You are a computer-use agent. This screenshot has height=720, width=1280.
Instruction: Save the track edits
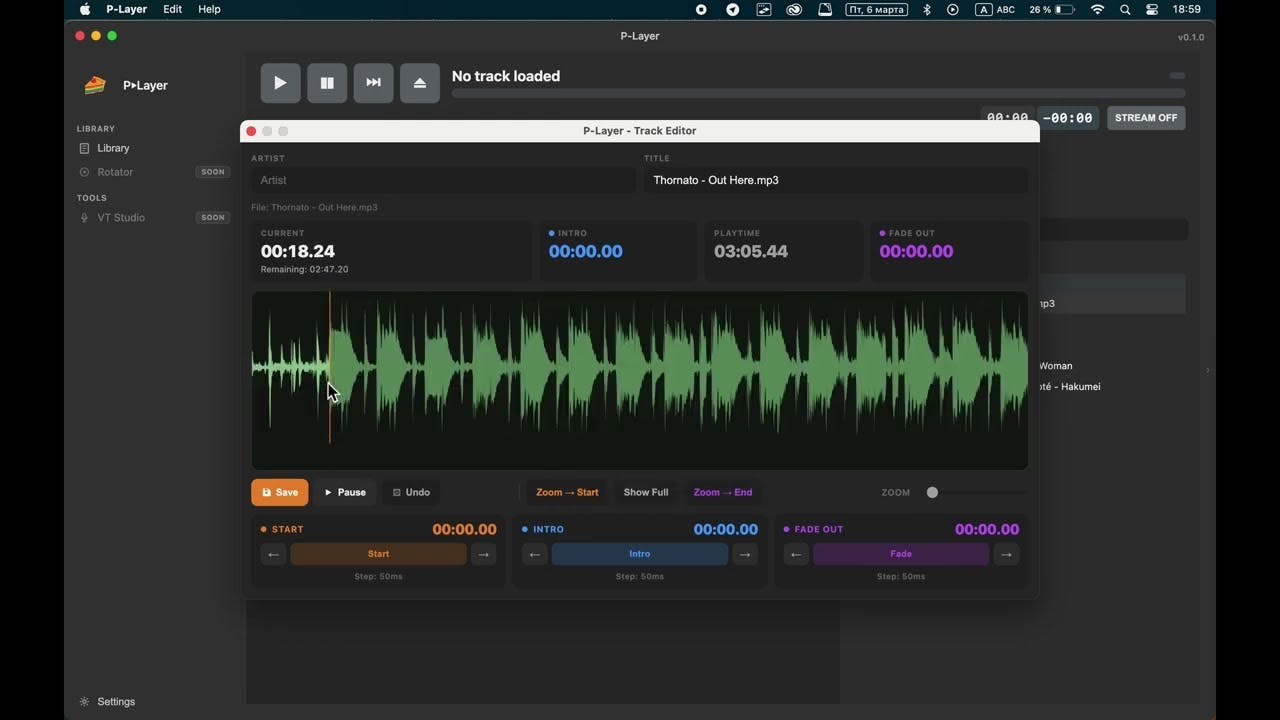click(280, 492)
